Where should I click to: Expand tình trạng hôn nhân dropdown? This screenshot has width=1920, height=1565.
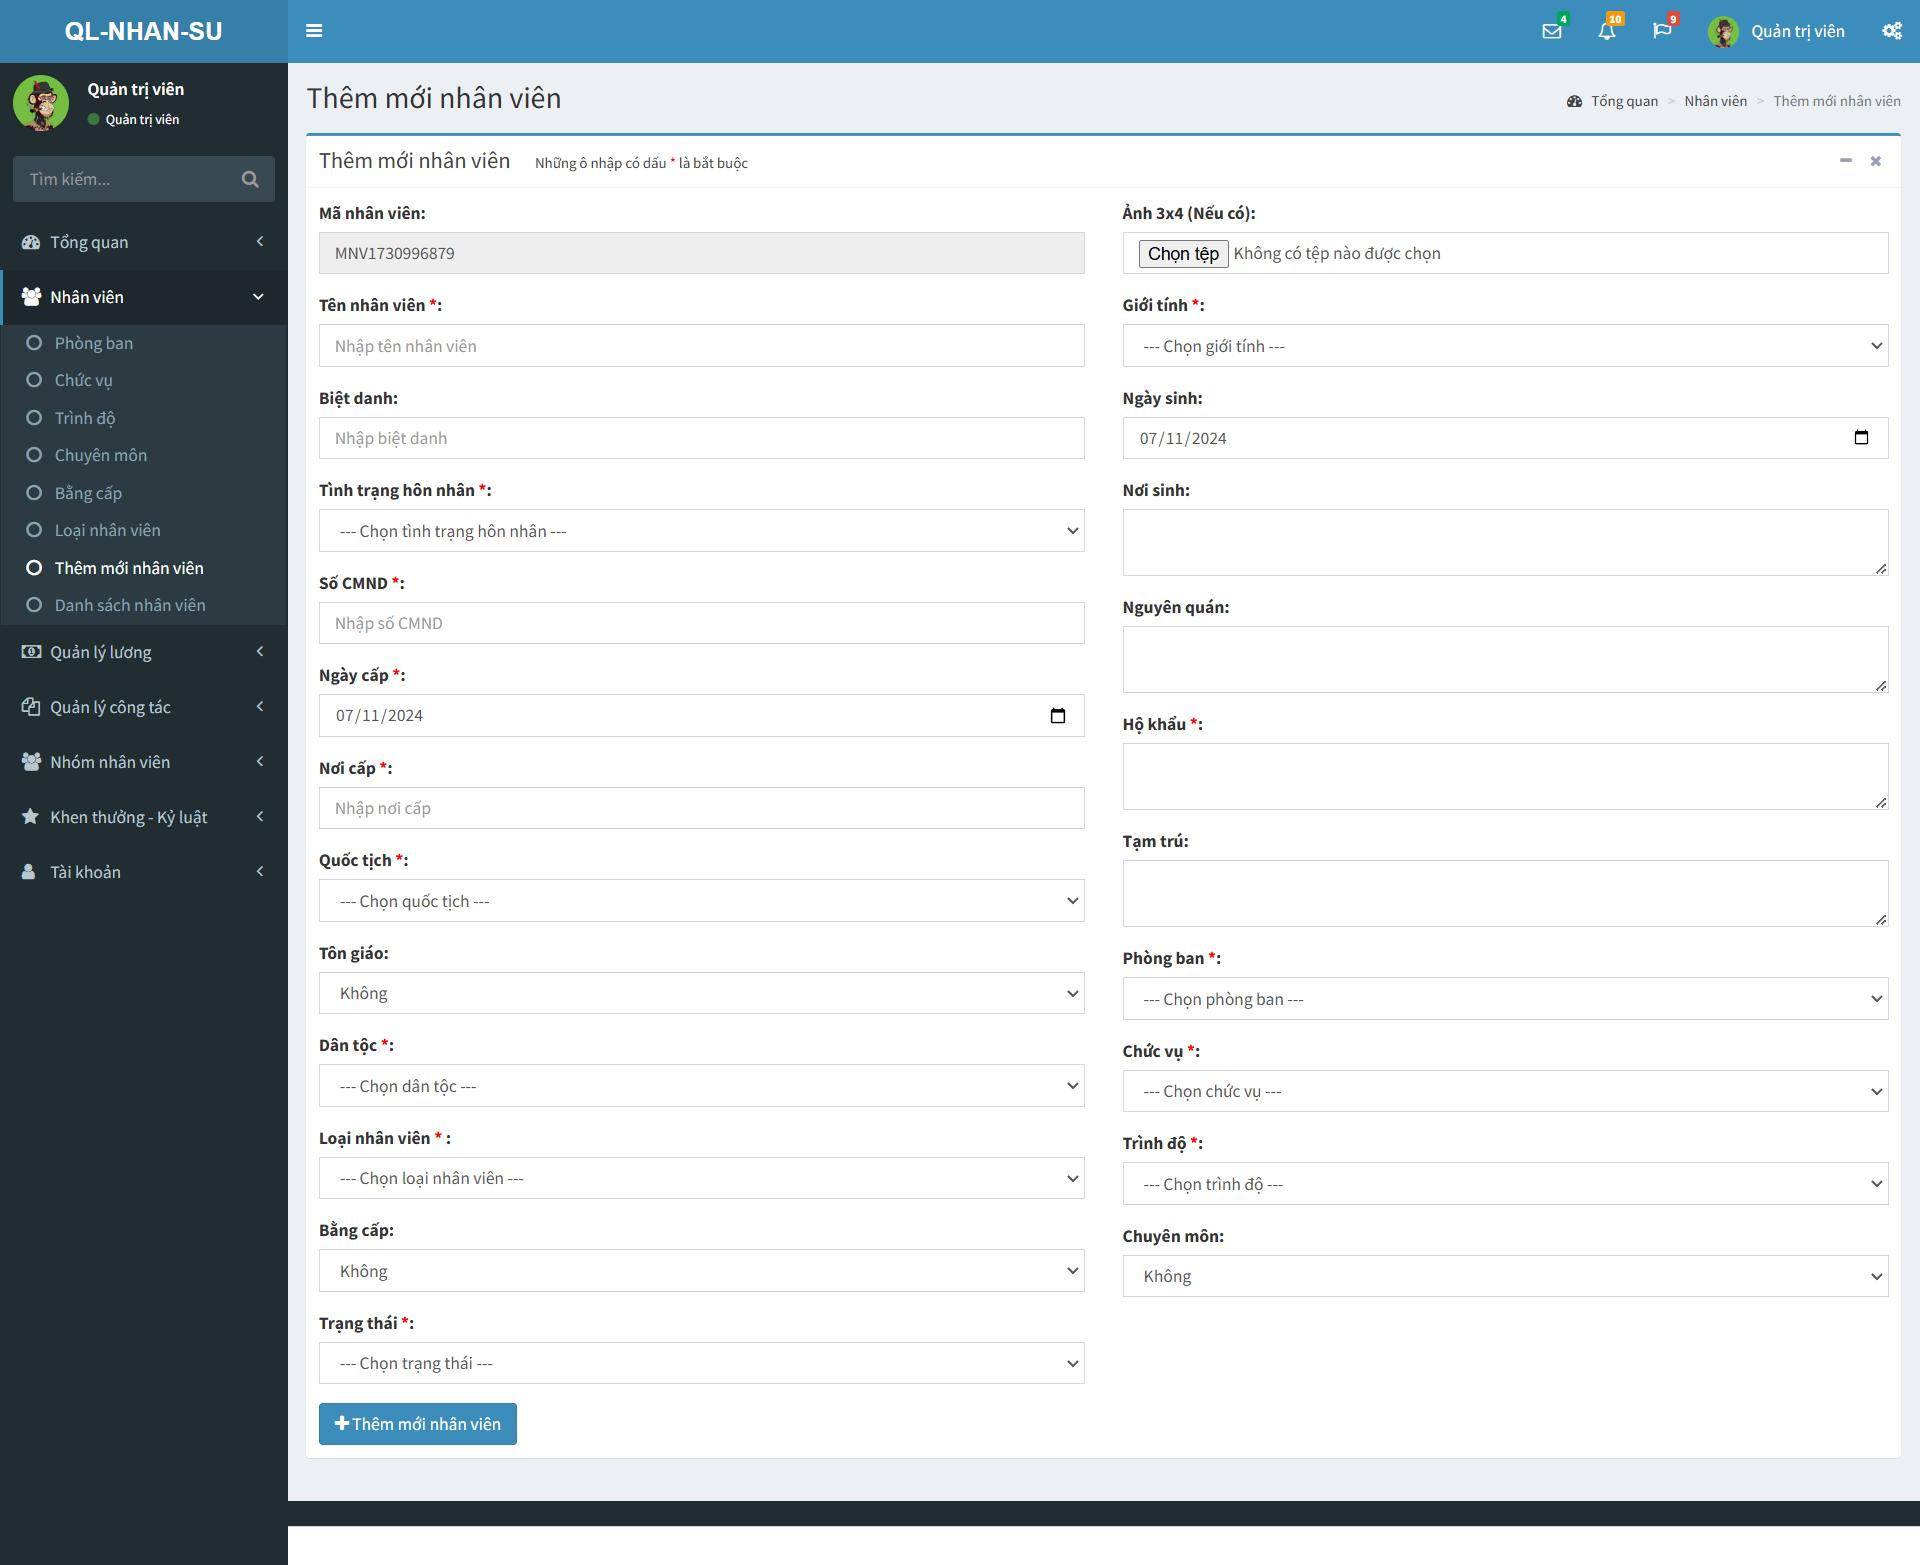pyautogui.click(x=700, y=530)
